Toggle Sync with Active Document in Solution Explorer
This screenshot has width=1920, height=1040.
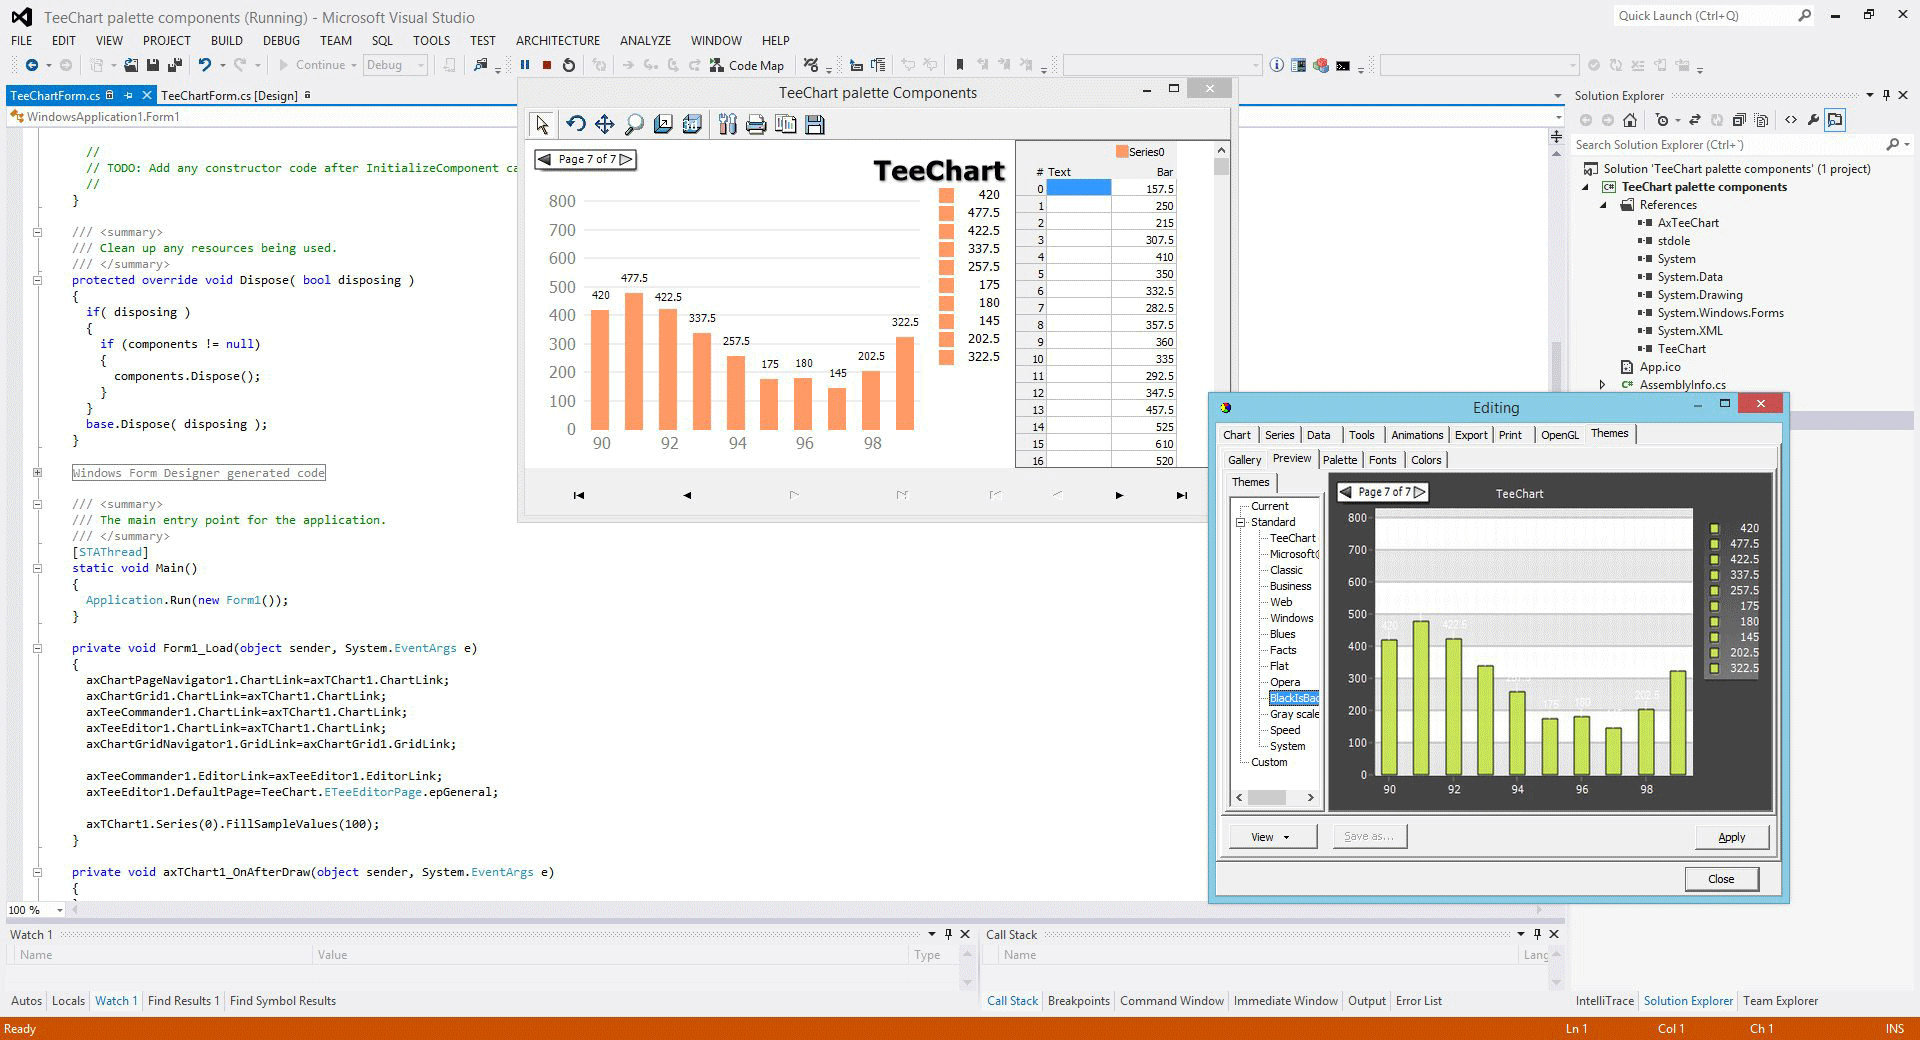pyautogui.click(x=1695, y=120)
